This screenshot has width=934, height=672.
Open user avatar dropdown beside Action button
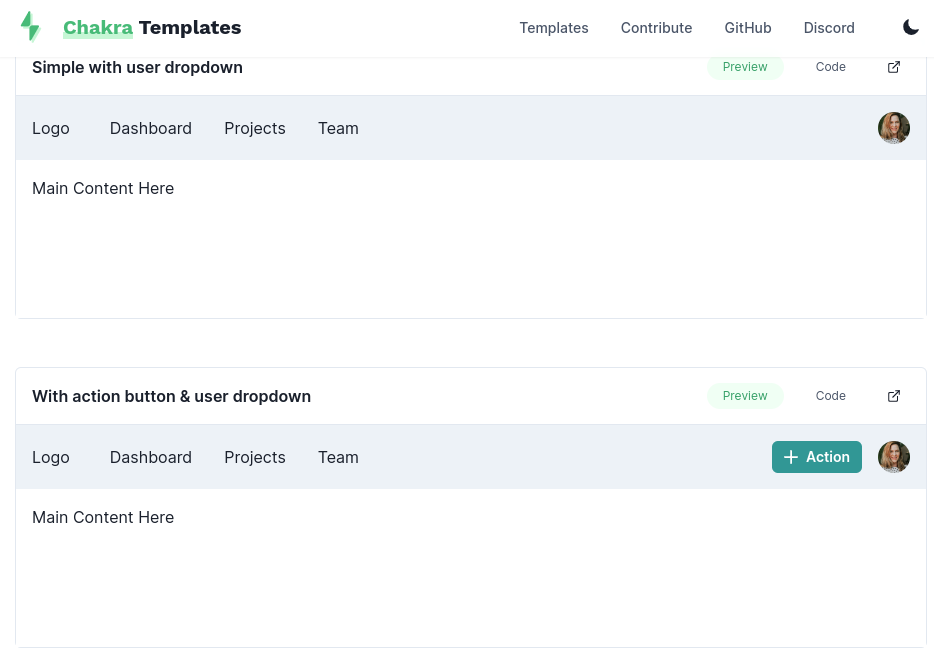coord(894,457)
